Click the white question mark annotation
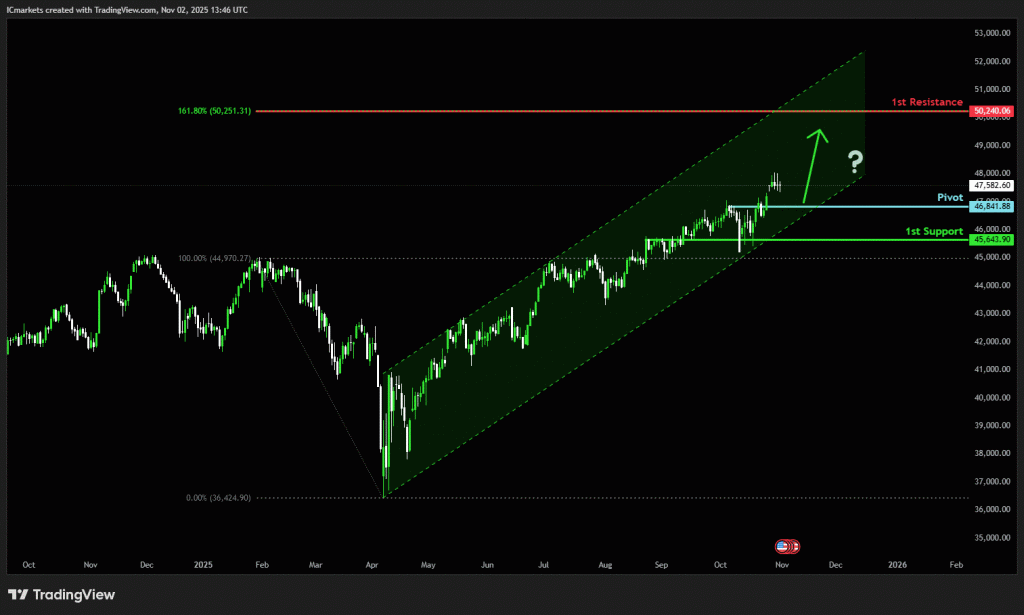 pos(854,162)
